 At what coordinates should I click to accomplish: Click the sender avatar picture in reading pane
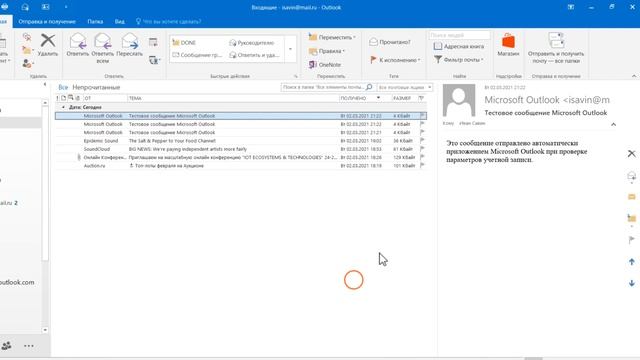click(x=459, y=100)
